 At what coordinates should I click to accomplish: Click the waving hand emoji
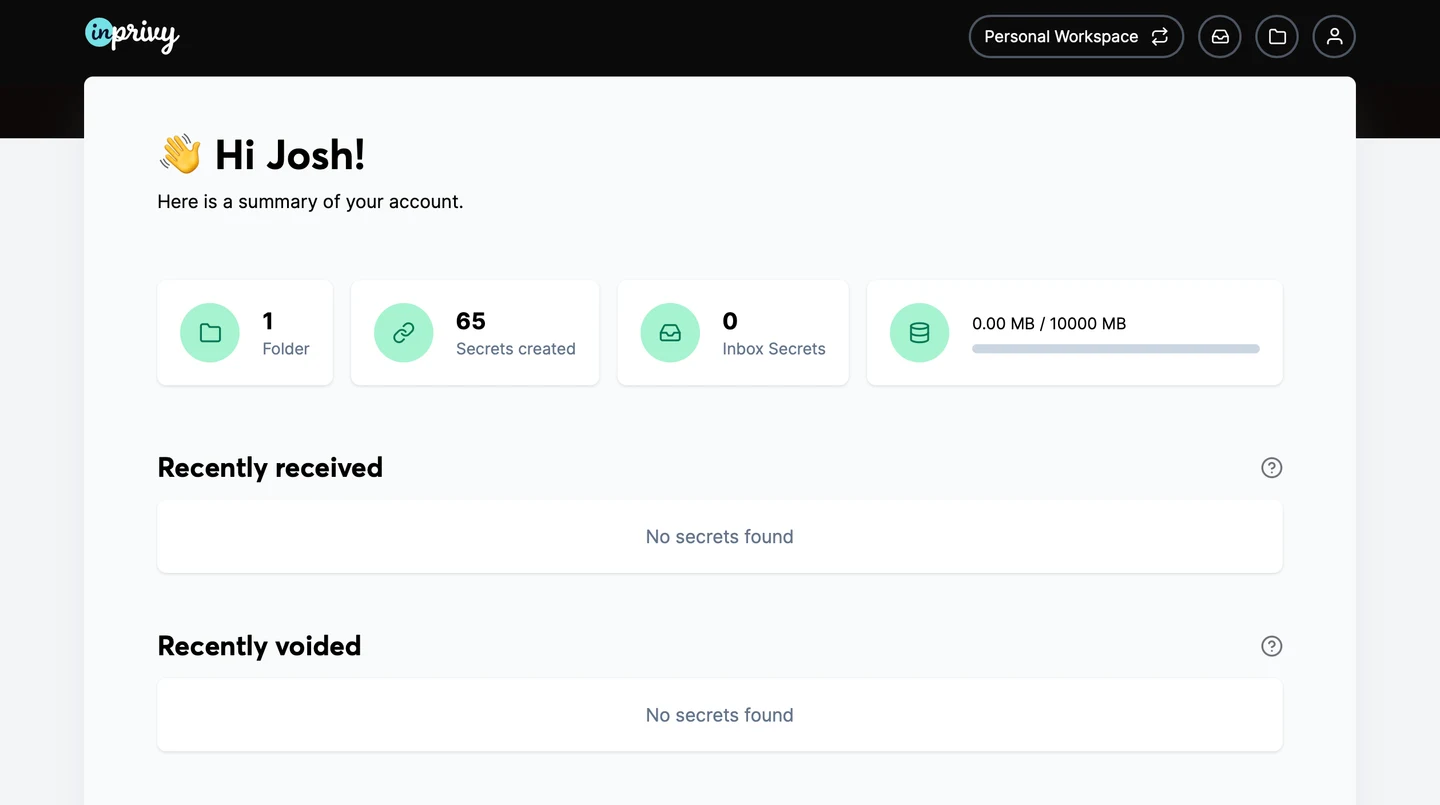click(x=180, y=155)
